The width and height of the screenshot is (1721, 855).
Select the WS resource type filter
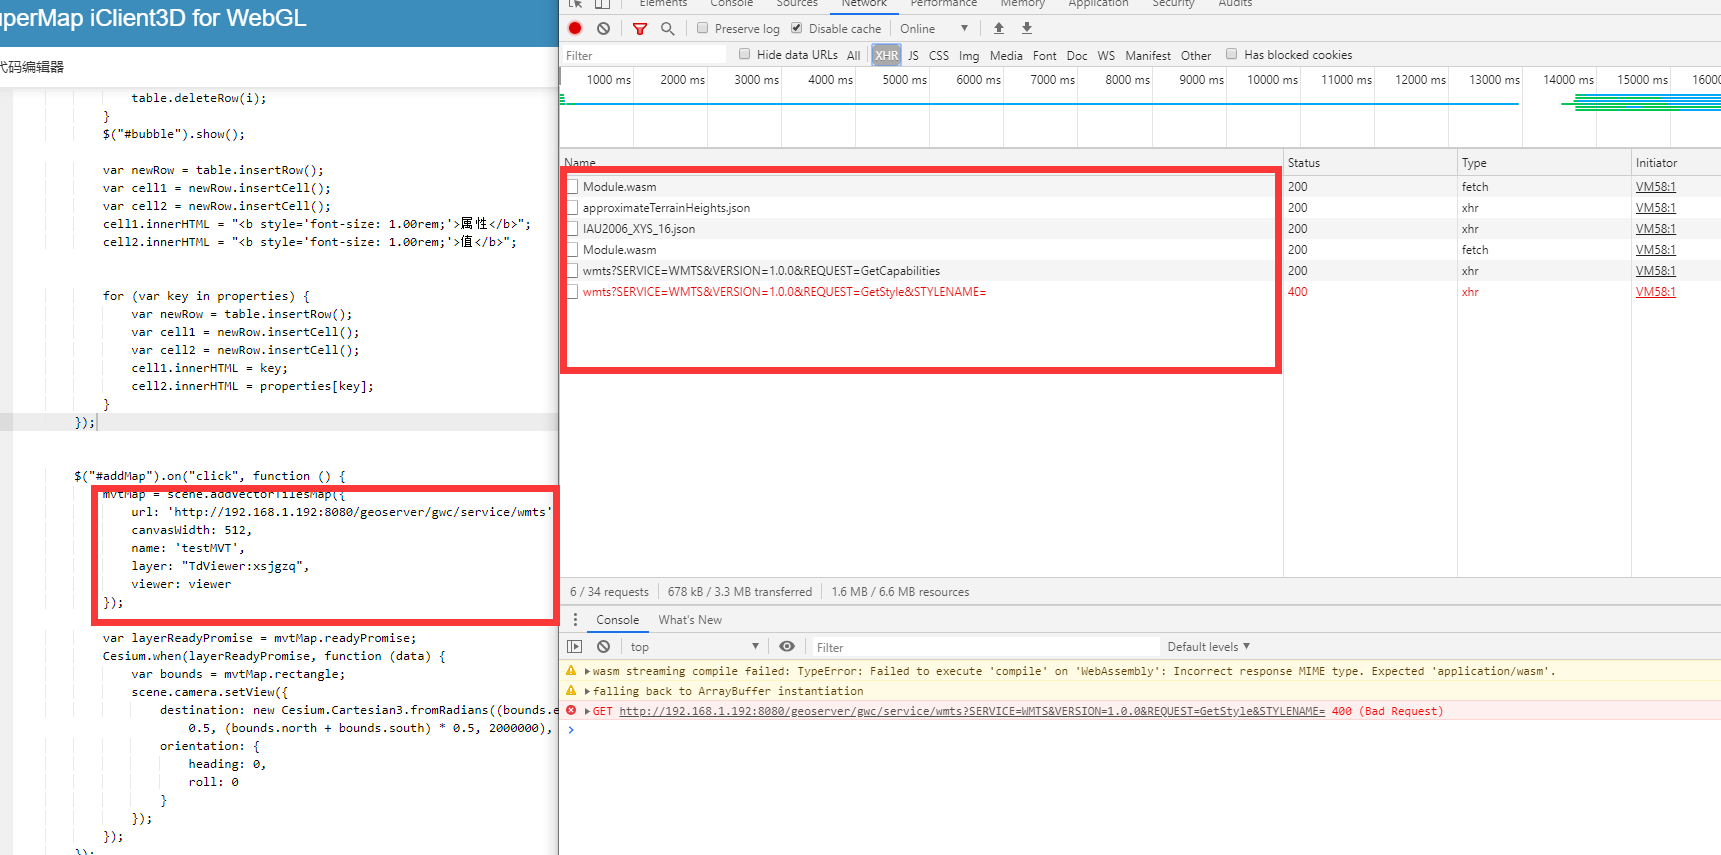click(x=1105, y=56)
